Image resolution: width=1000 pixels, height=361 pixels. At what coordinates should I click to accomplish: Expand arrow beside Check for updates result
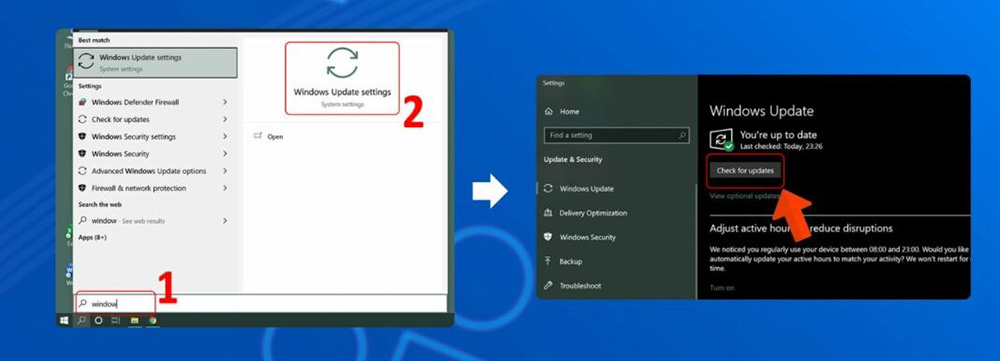tap(225, 119)
